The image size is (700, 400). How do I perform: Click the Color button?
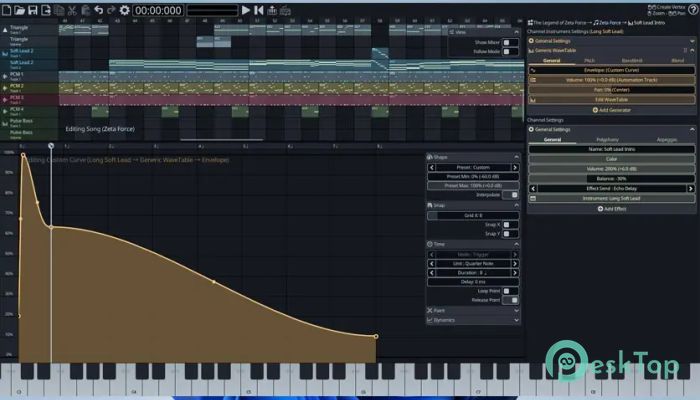611,159
